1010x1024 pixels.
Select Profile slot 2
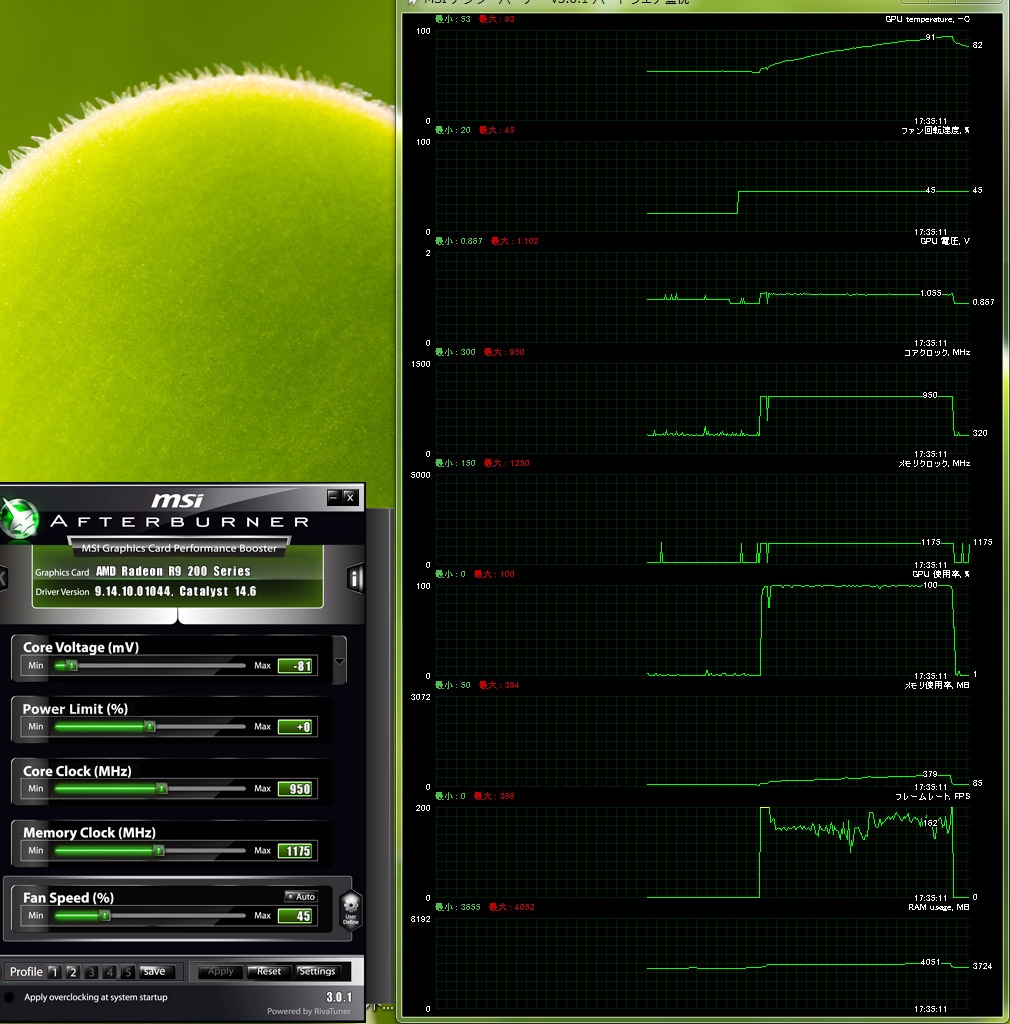72,972
